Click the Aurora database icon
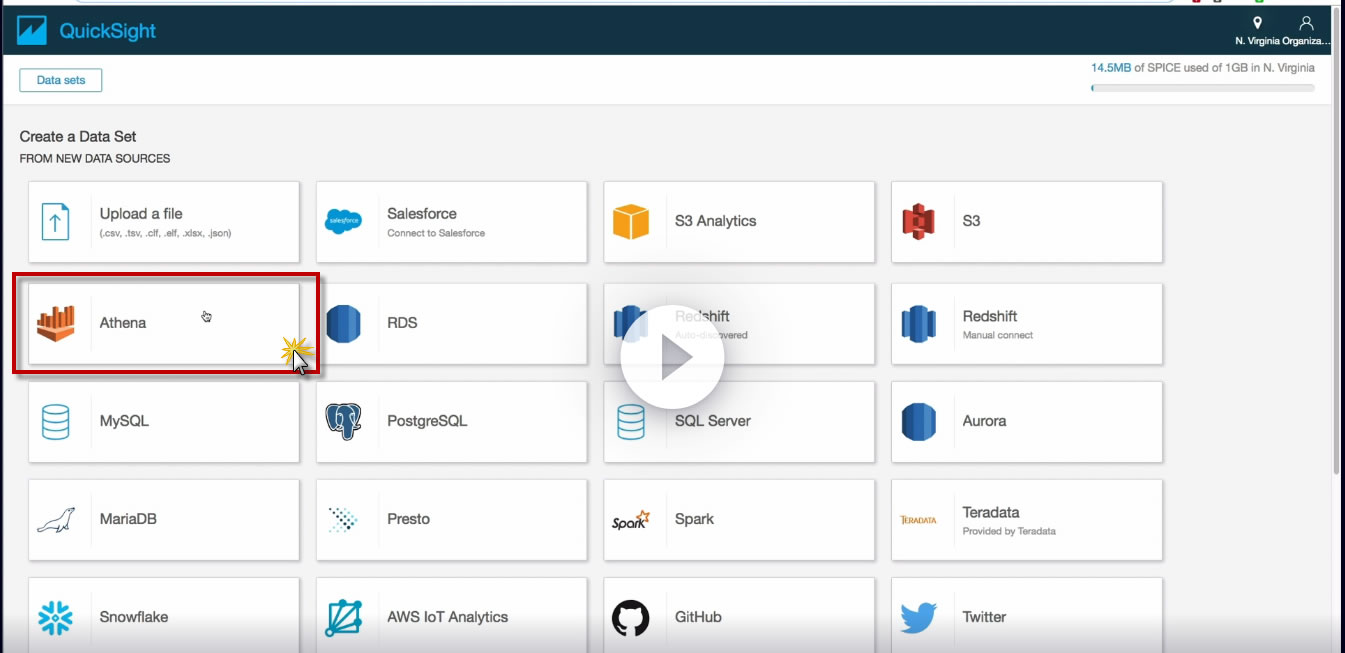The width and height of the screenshot is (1345, 653). pyautogui.click(x=918, y=421)
